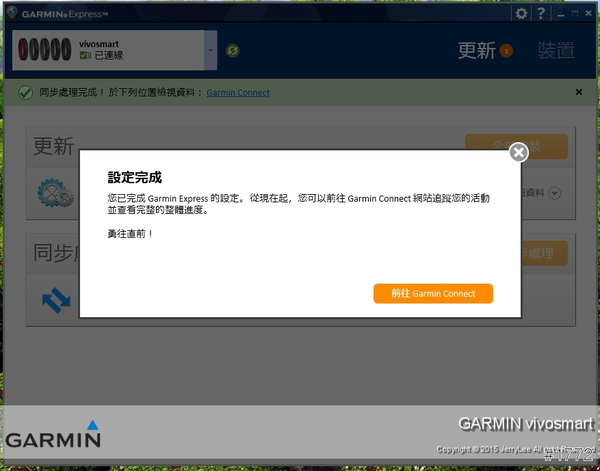
Task: Close the 設定完成 dialog
Action: click(x=519, y=152)
